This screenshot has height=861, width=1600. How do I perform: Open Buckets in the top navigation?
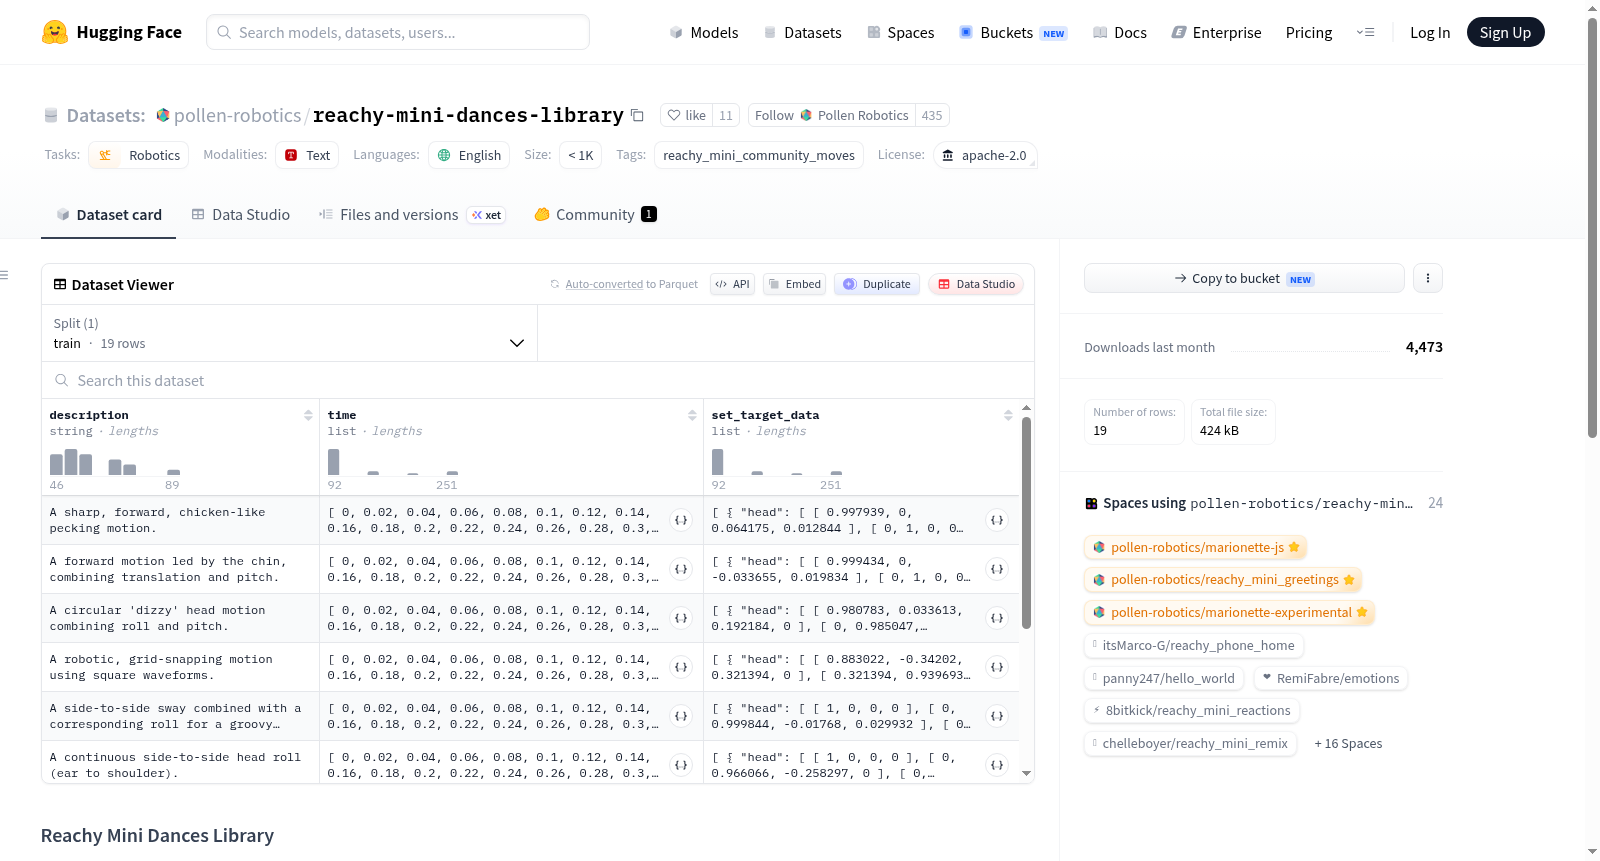coord(1013,32)
